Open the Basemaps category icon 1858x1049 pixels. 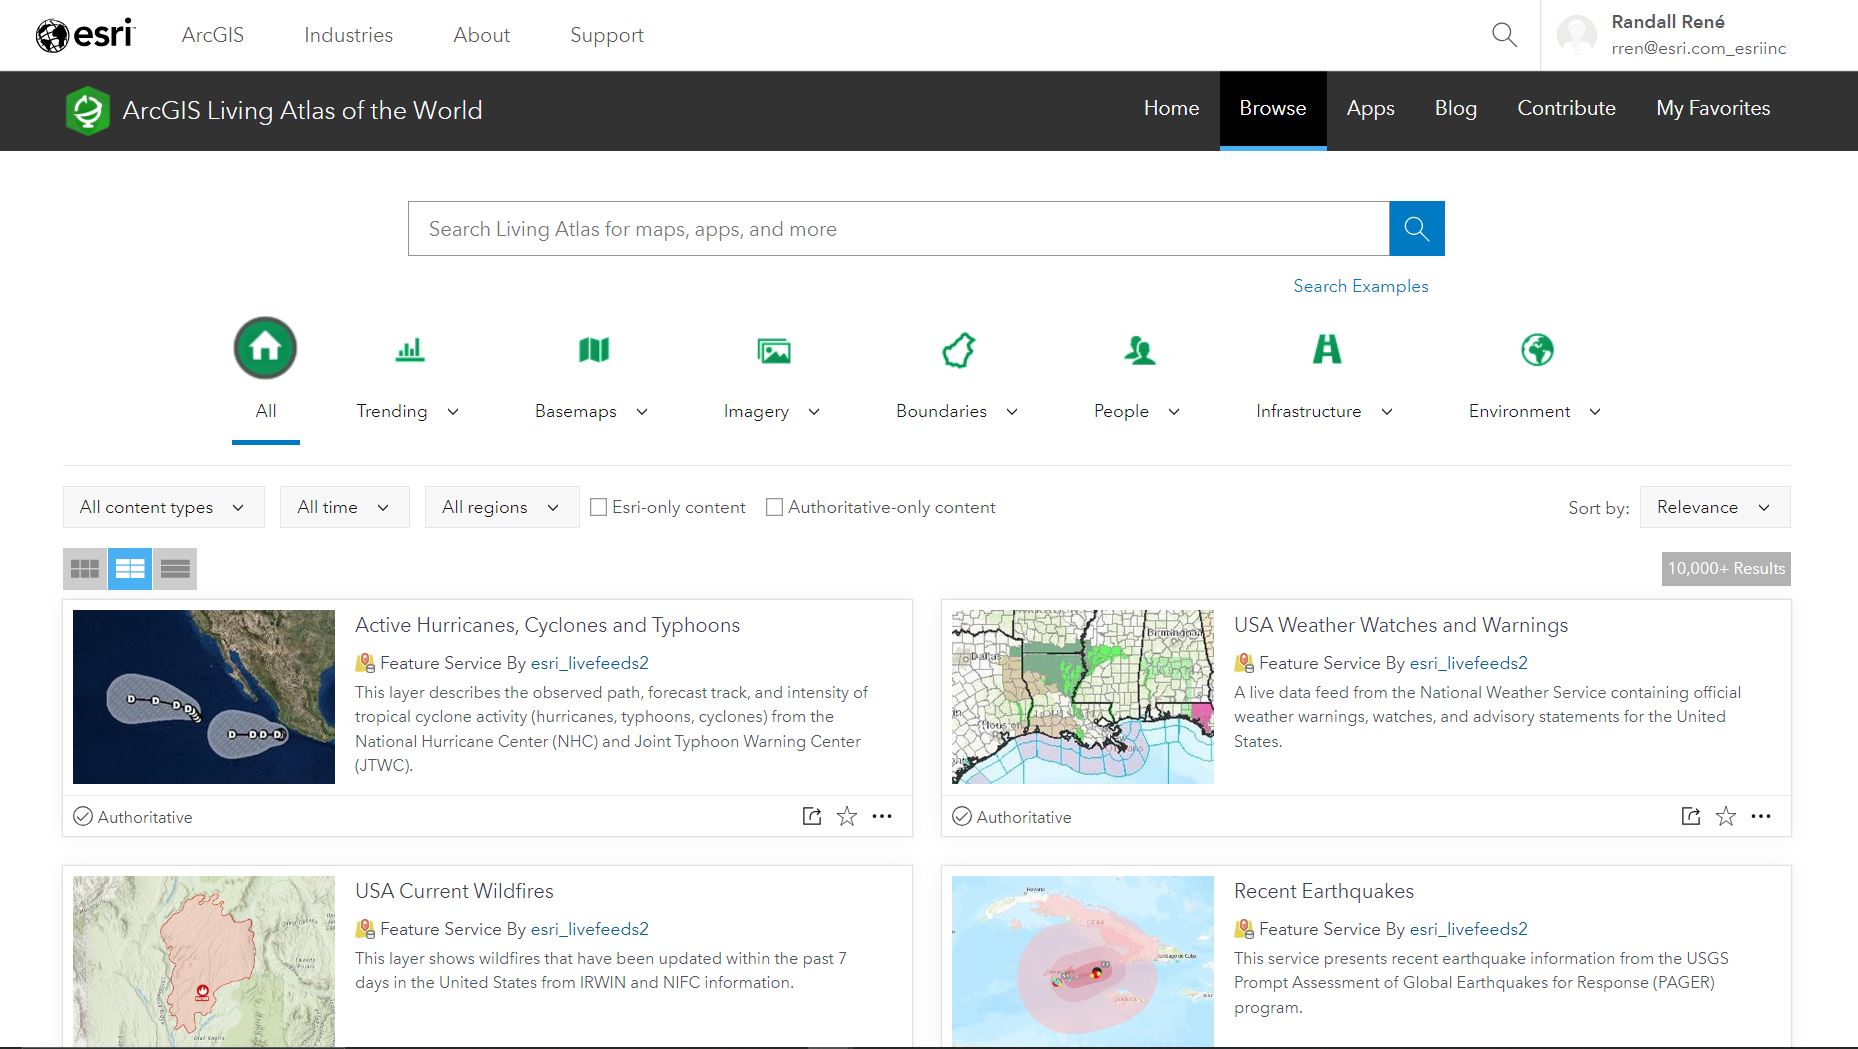[592, 350]
